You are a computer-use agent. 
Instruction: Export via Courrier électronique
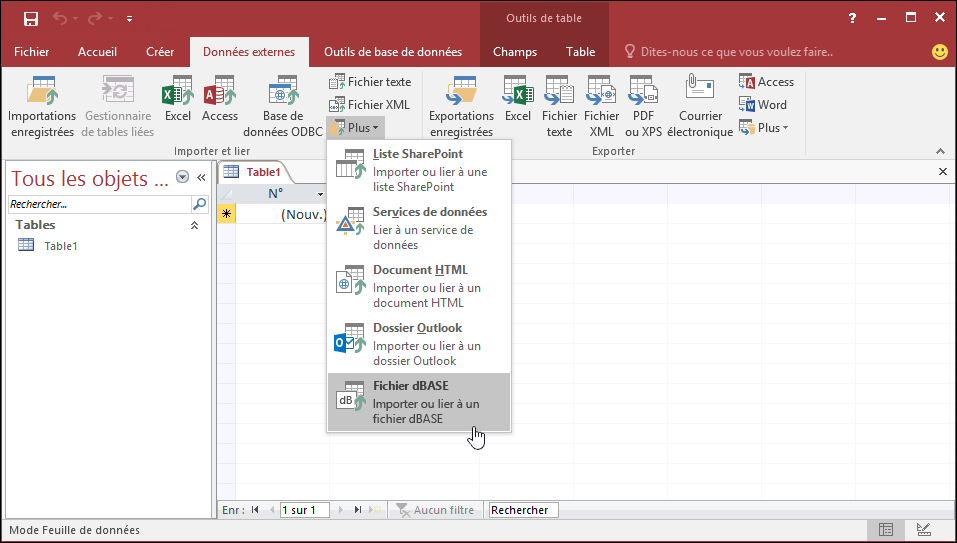tap(700, 107)
